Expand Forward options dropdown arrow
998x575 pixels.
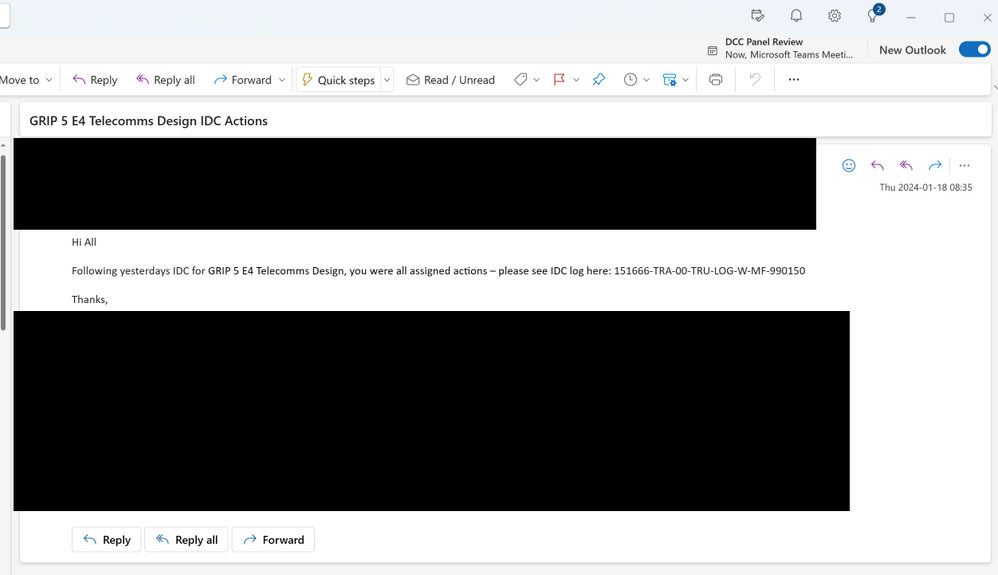282,80
